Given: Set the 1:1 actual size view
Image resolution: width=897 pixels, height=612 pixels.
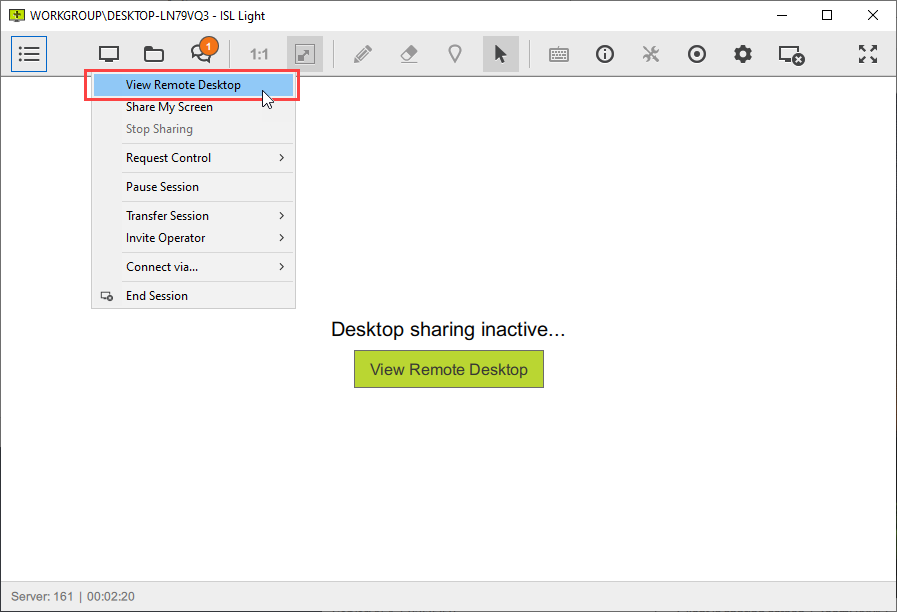Looking at the screenshot, I should click(x=259, y=54).
